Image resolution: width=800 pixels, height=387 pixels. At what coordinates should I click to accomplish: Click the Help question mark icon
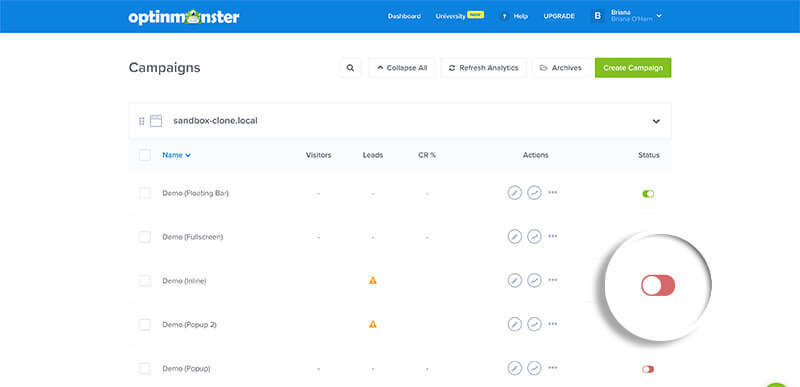point(505,16)
